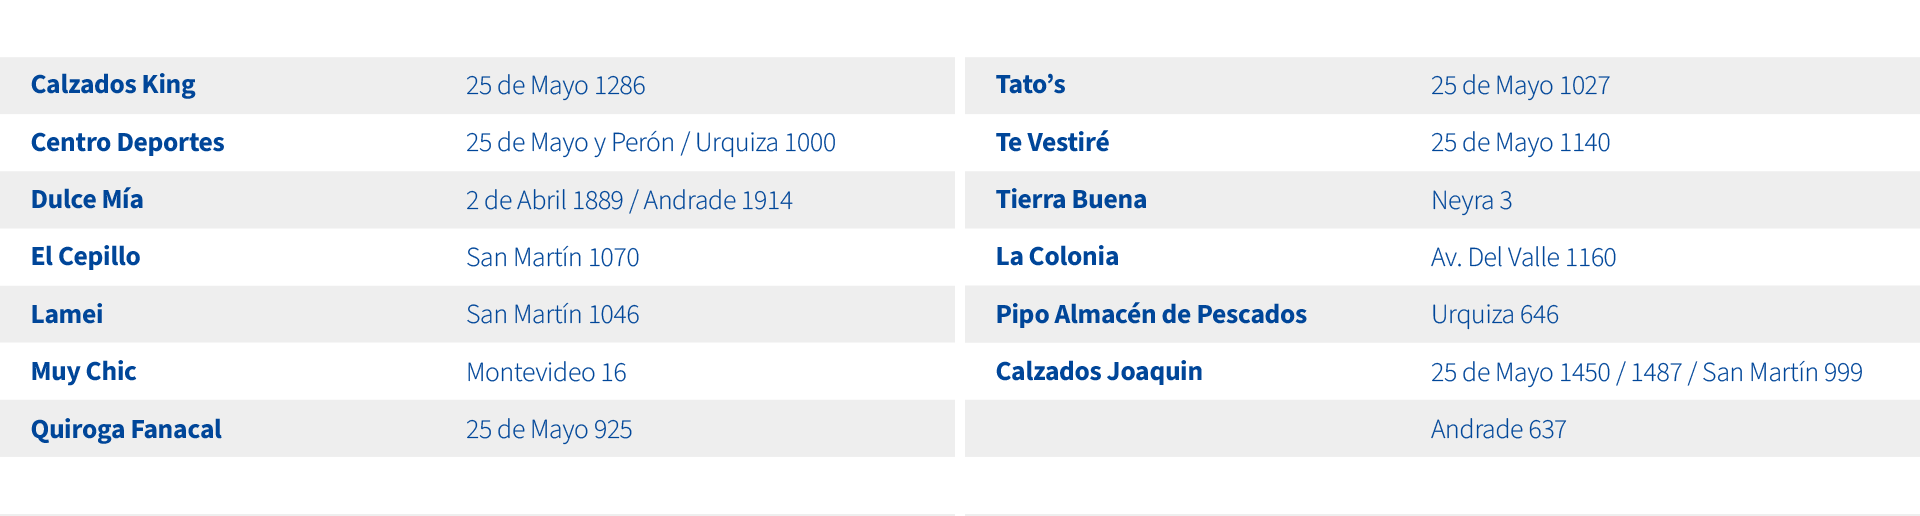Select the Lamei store row
The width and height of the screenshot is (1920, 516).
click(x=477, y=314)
